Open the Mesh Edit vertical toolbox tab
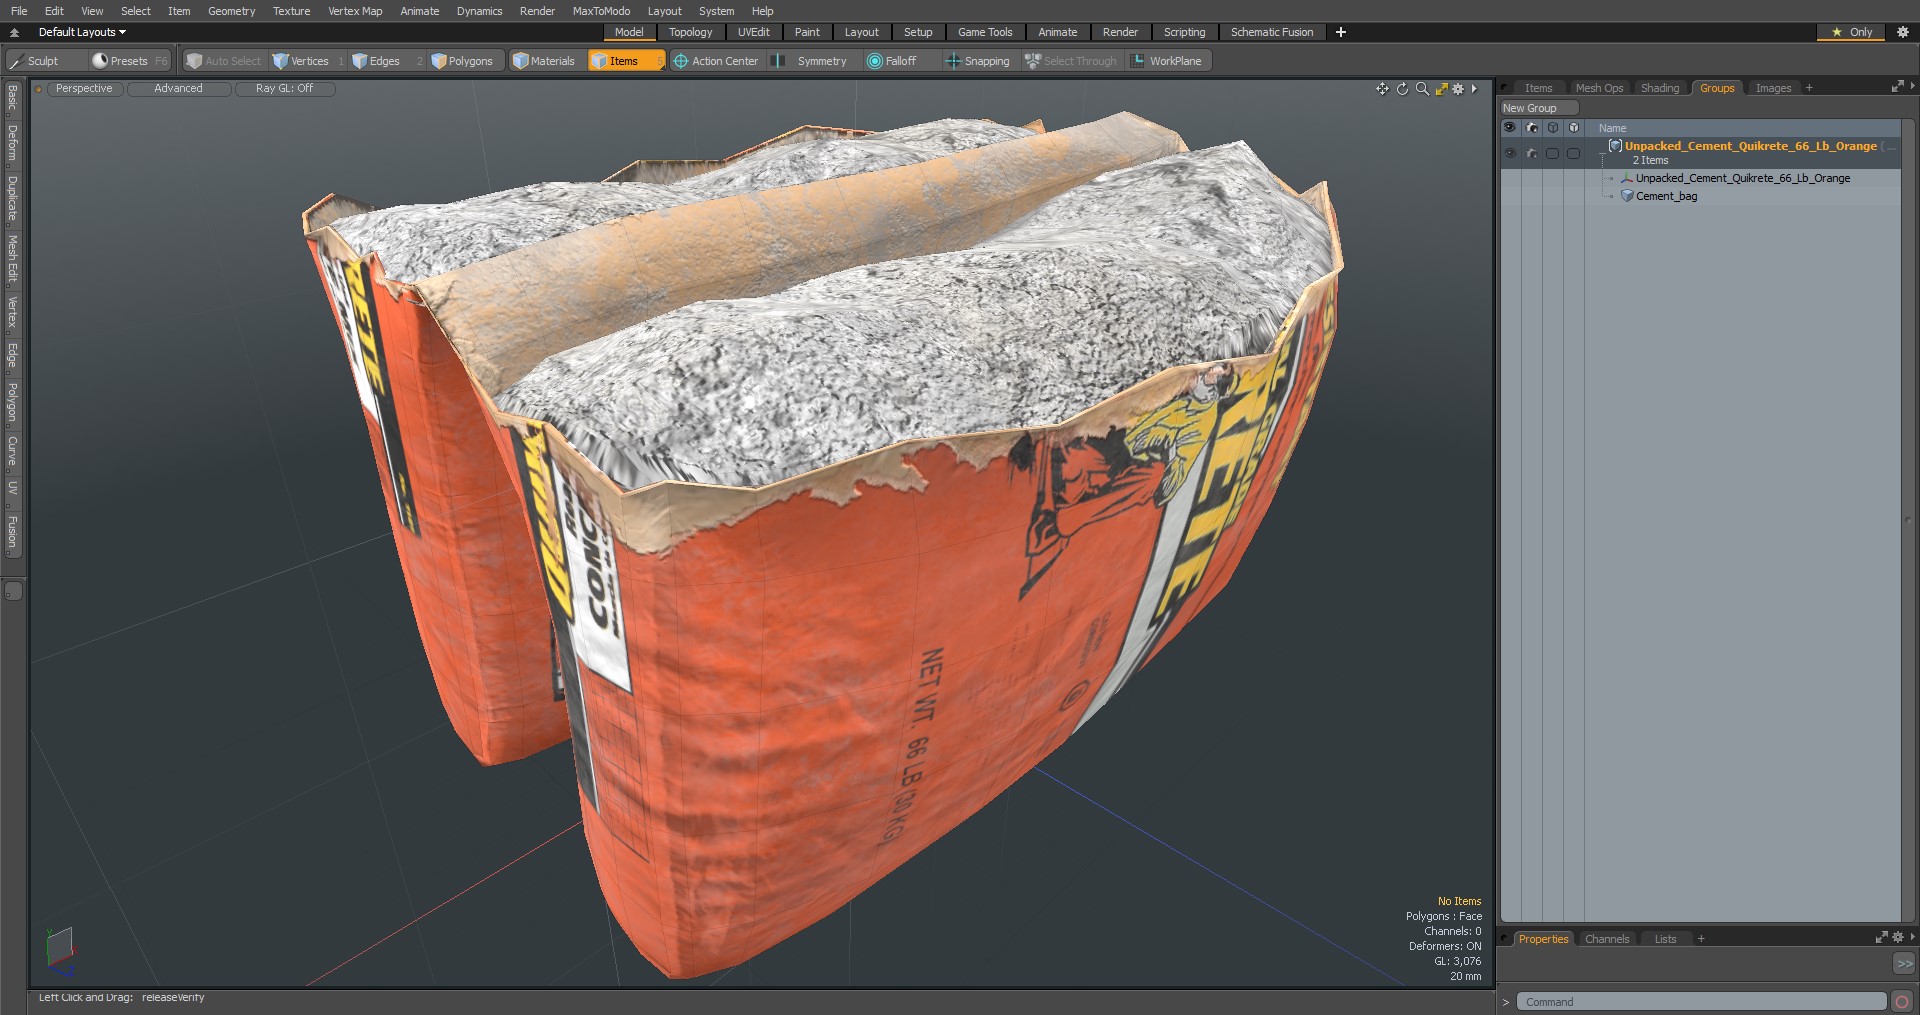 [x=13, y=259]
